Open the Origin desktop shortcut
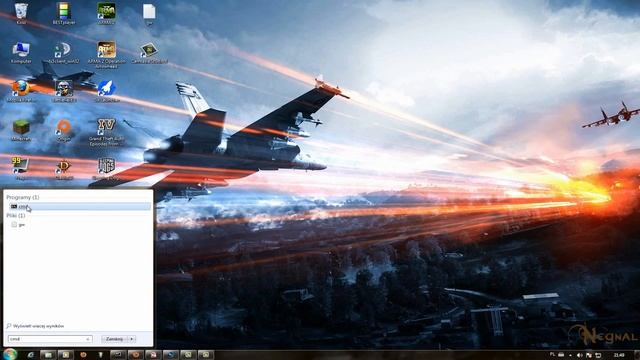This screenshot has height=360, width=640. [64, 129]
